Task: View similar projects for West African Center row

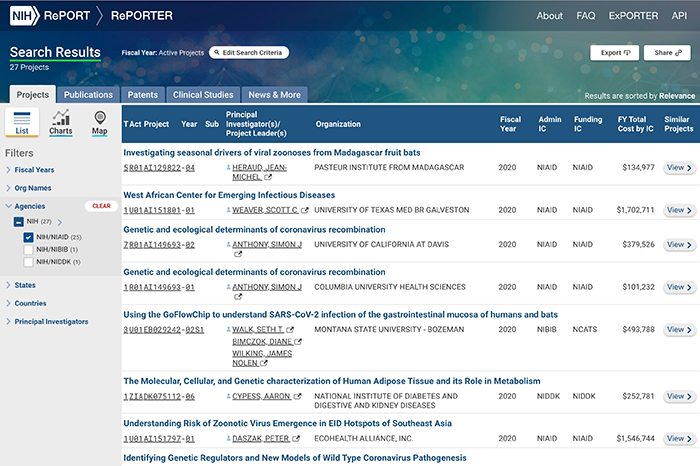Action: (679, 210)
